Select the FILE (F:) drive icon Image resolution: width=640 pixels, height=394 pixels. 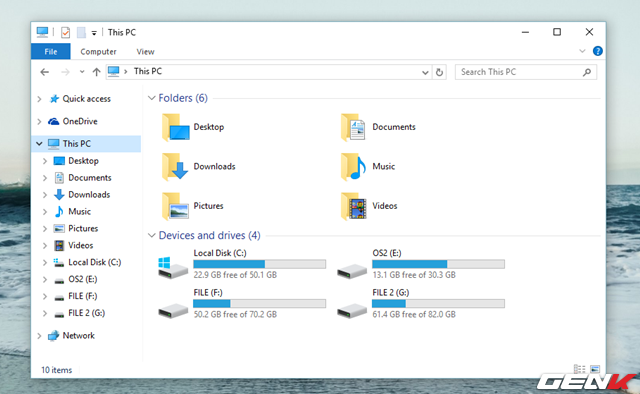click(173, 311)
